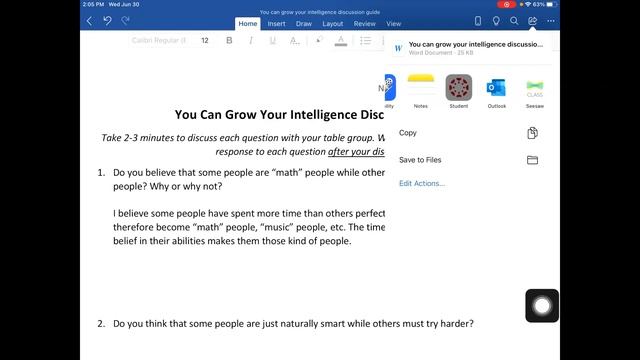Open the mobile view icon

click(x=478, y=21)
